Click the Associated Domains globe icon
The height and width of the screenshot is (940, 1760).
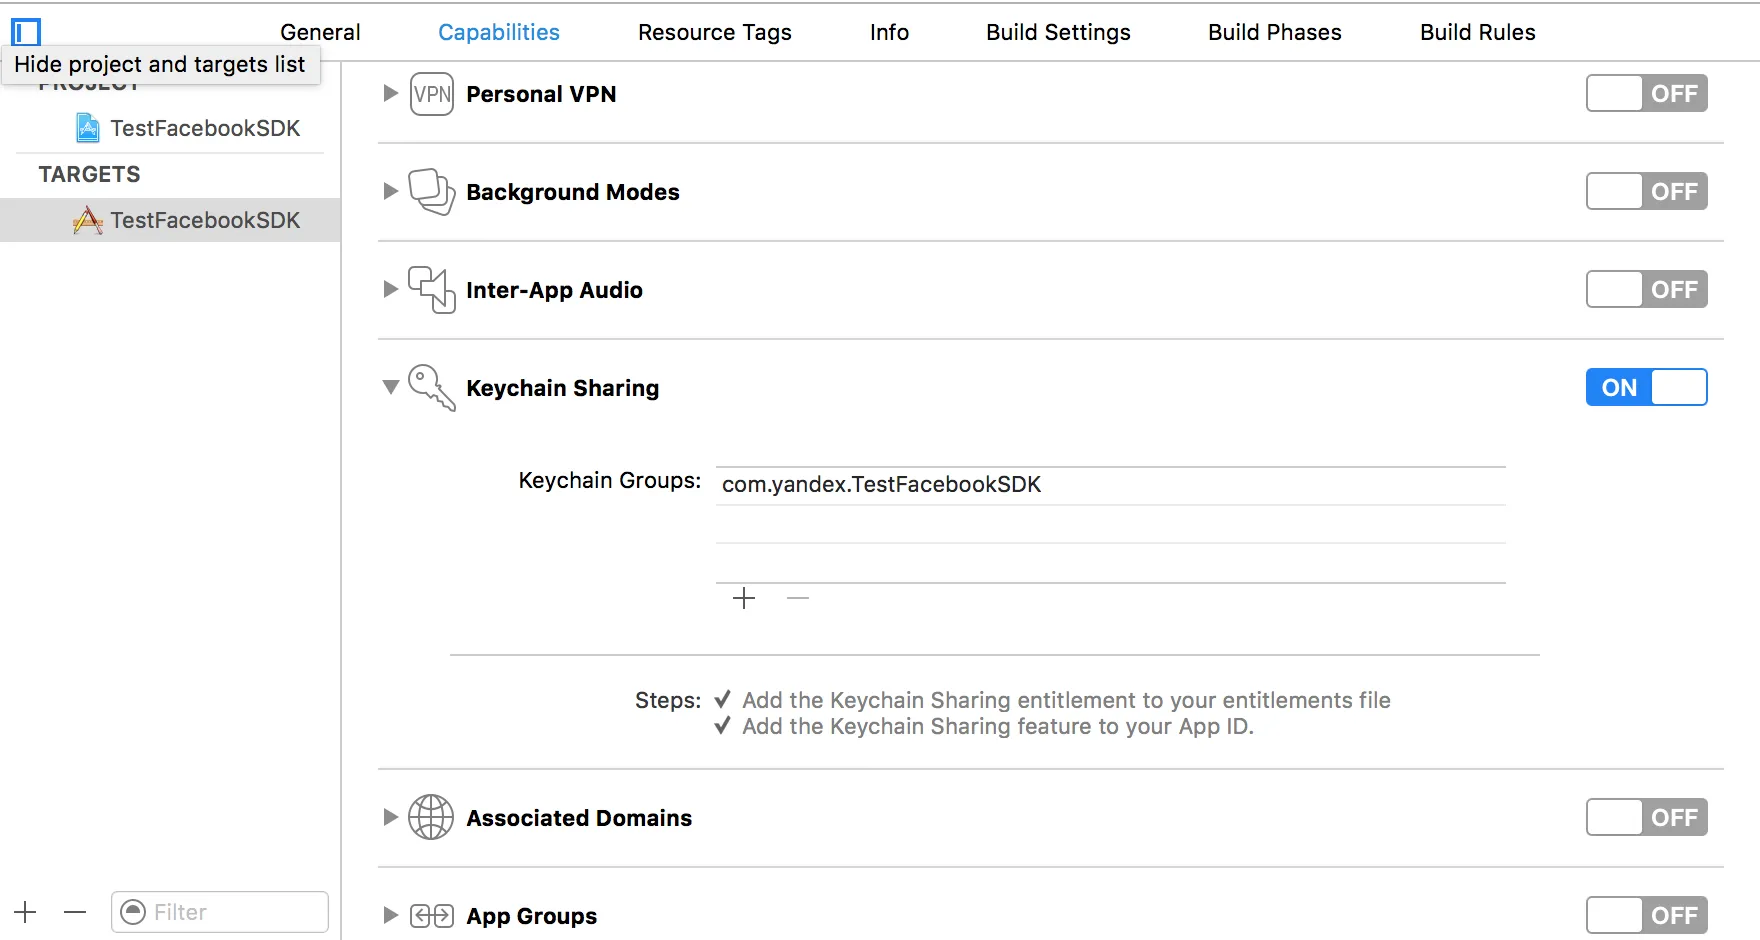pyautogui.click(x=432, y=818)
